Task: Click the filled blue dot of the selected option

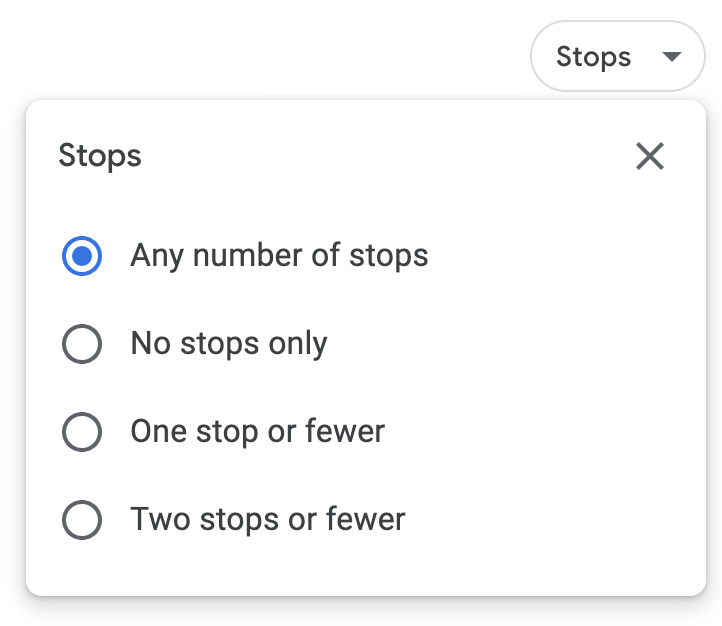Action: (x=82, y=257)
